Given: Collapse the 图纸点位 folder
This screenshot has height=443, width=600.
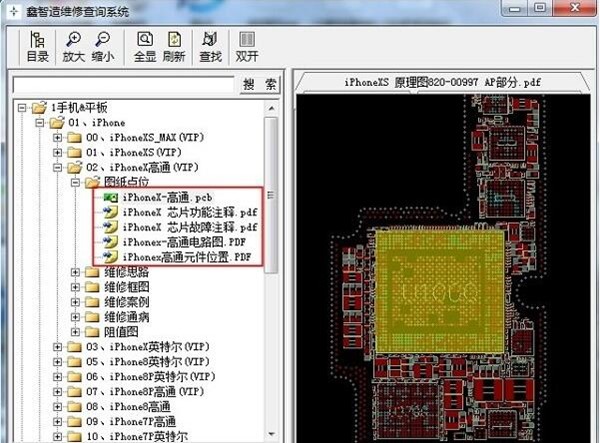Looking at the screenshot, I should coord(76,182).
